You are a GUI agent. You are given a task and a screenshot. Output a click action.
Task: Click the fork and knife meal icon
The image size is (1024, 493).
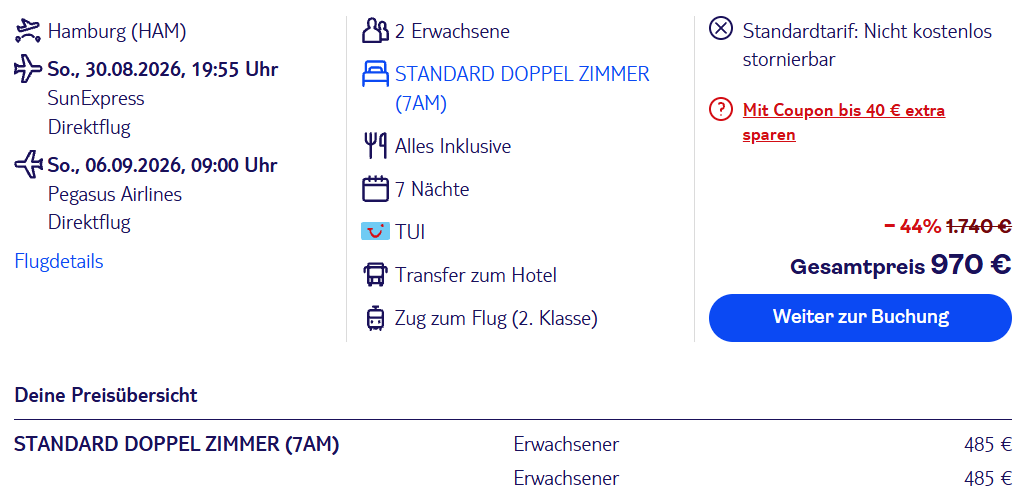click(375, 146)
